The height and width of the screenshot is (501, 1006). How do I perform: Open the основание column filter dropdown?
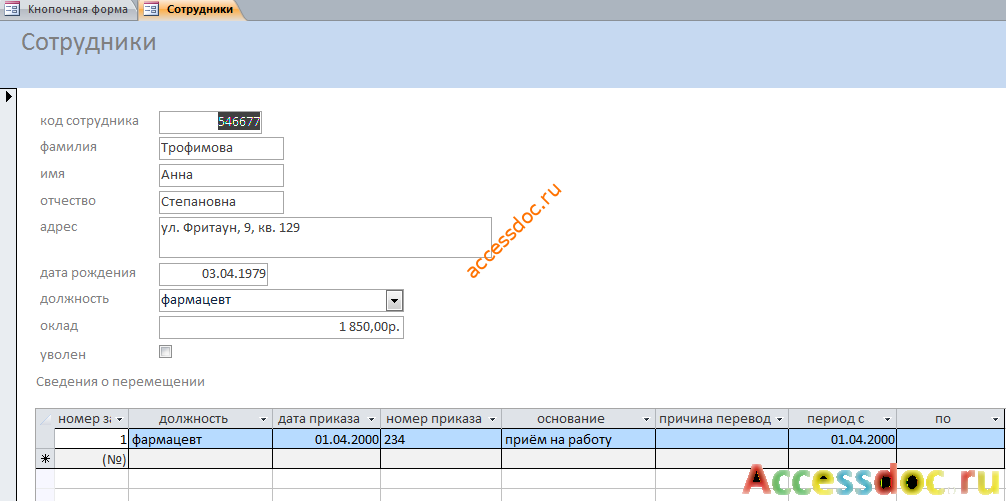[646, 419]
